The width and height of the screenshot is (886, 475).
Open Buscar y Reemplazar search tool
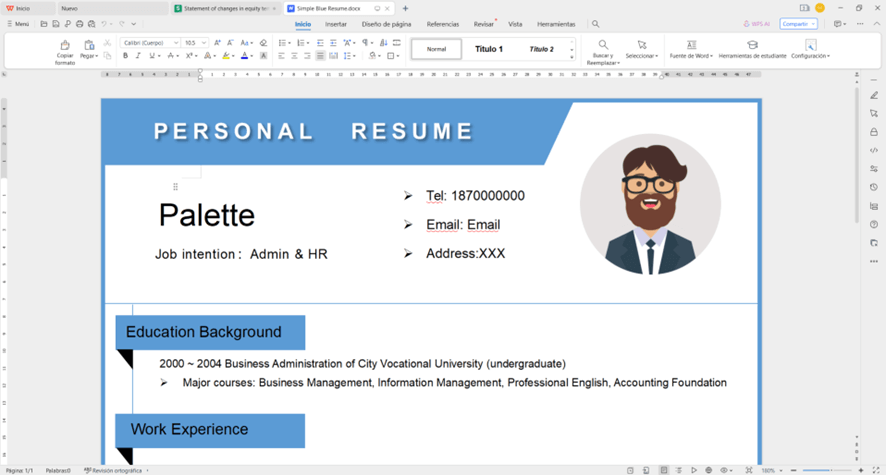coord(603,45)
